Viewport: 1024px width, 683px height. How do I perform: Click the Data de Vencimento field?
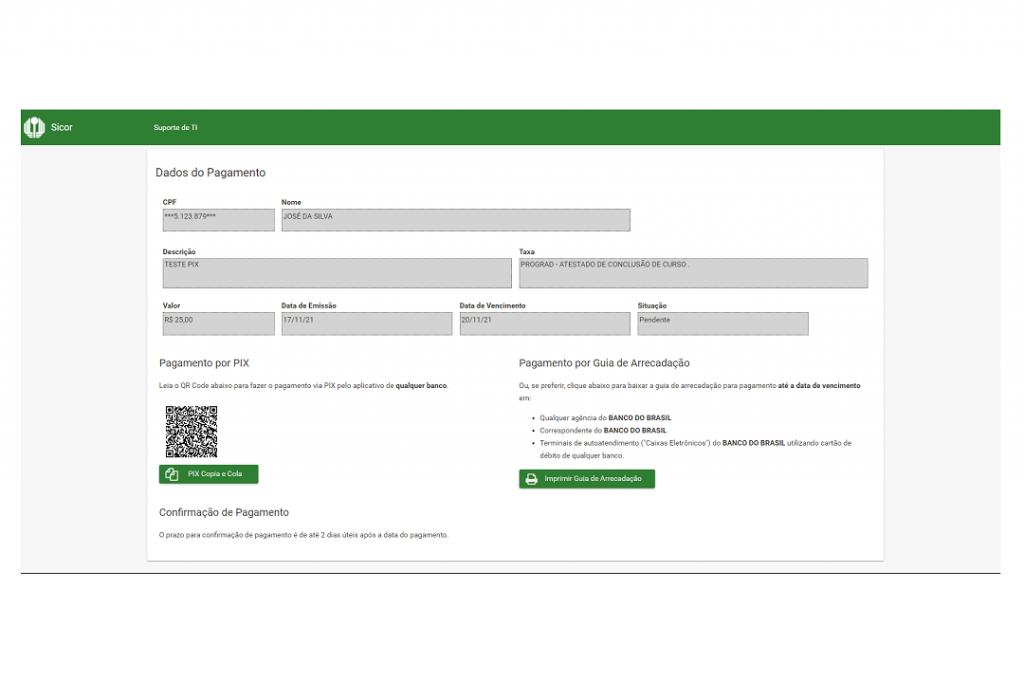pos(544,323)
